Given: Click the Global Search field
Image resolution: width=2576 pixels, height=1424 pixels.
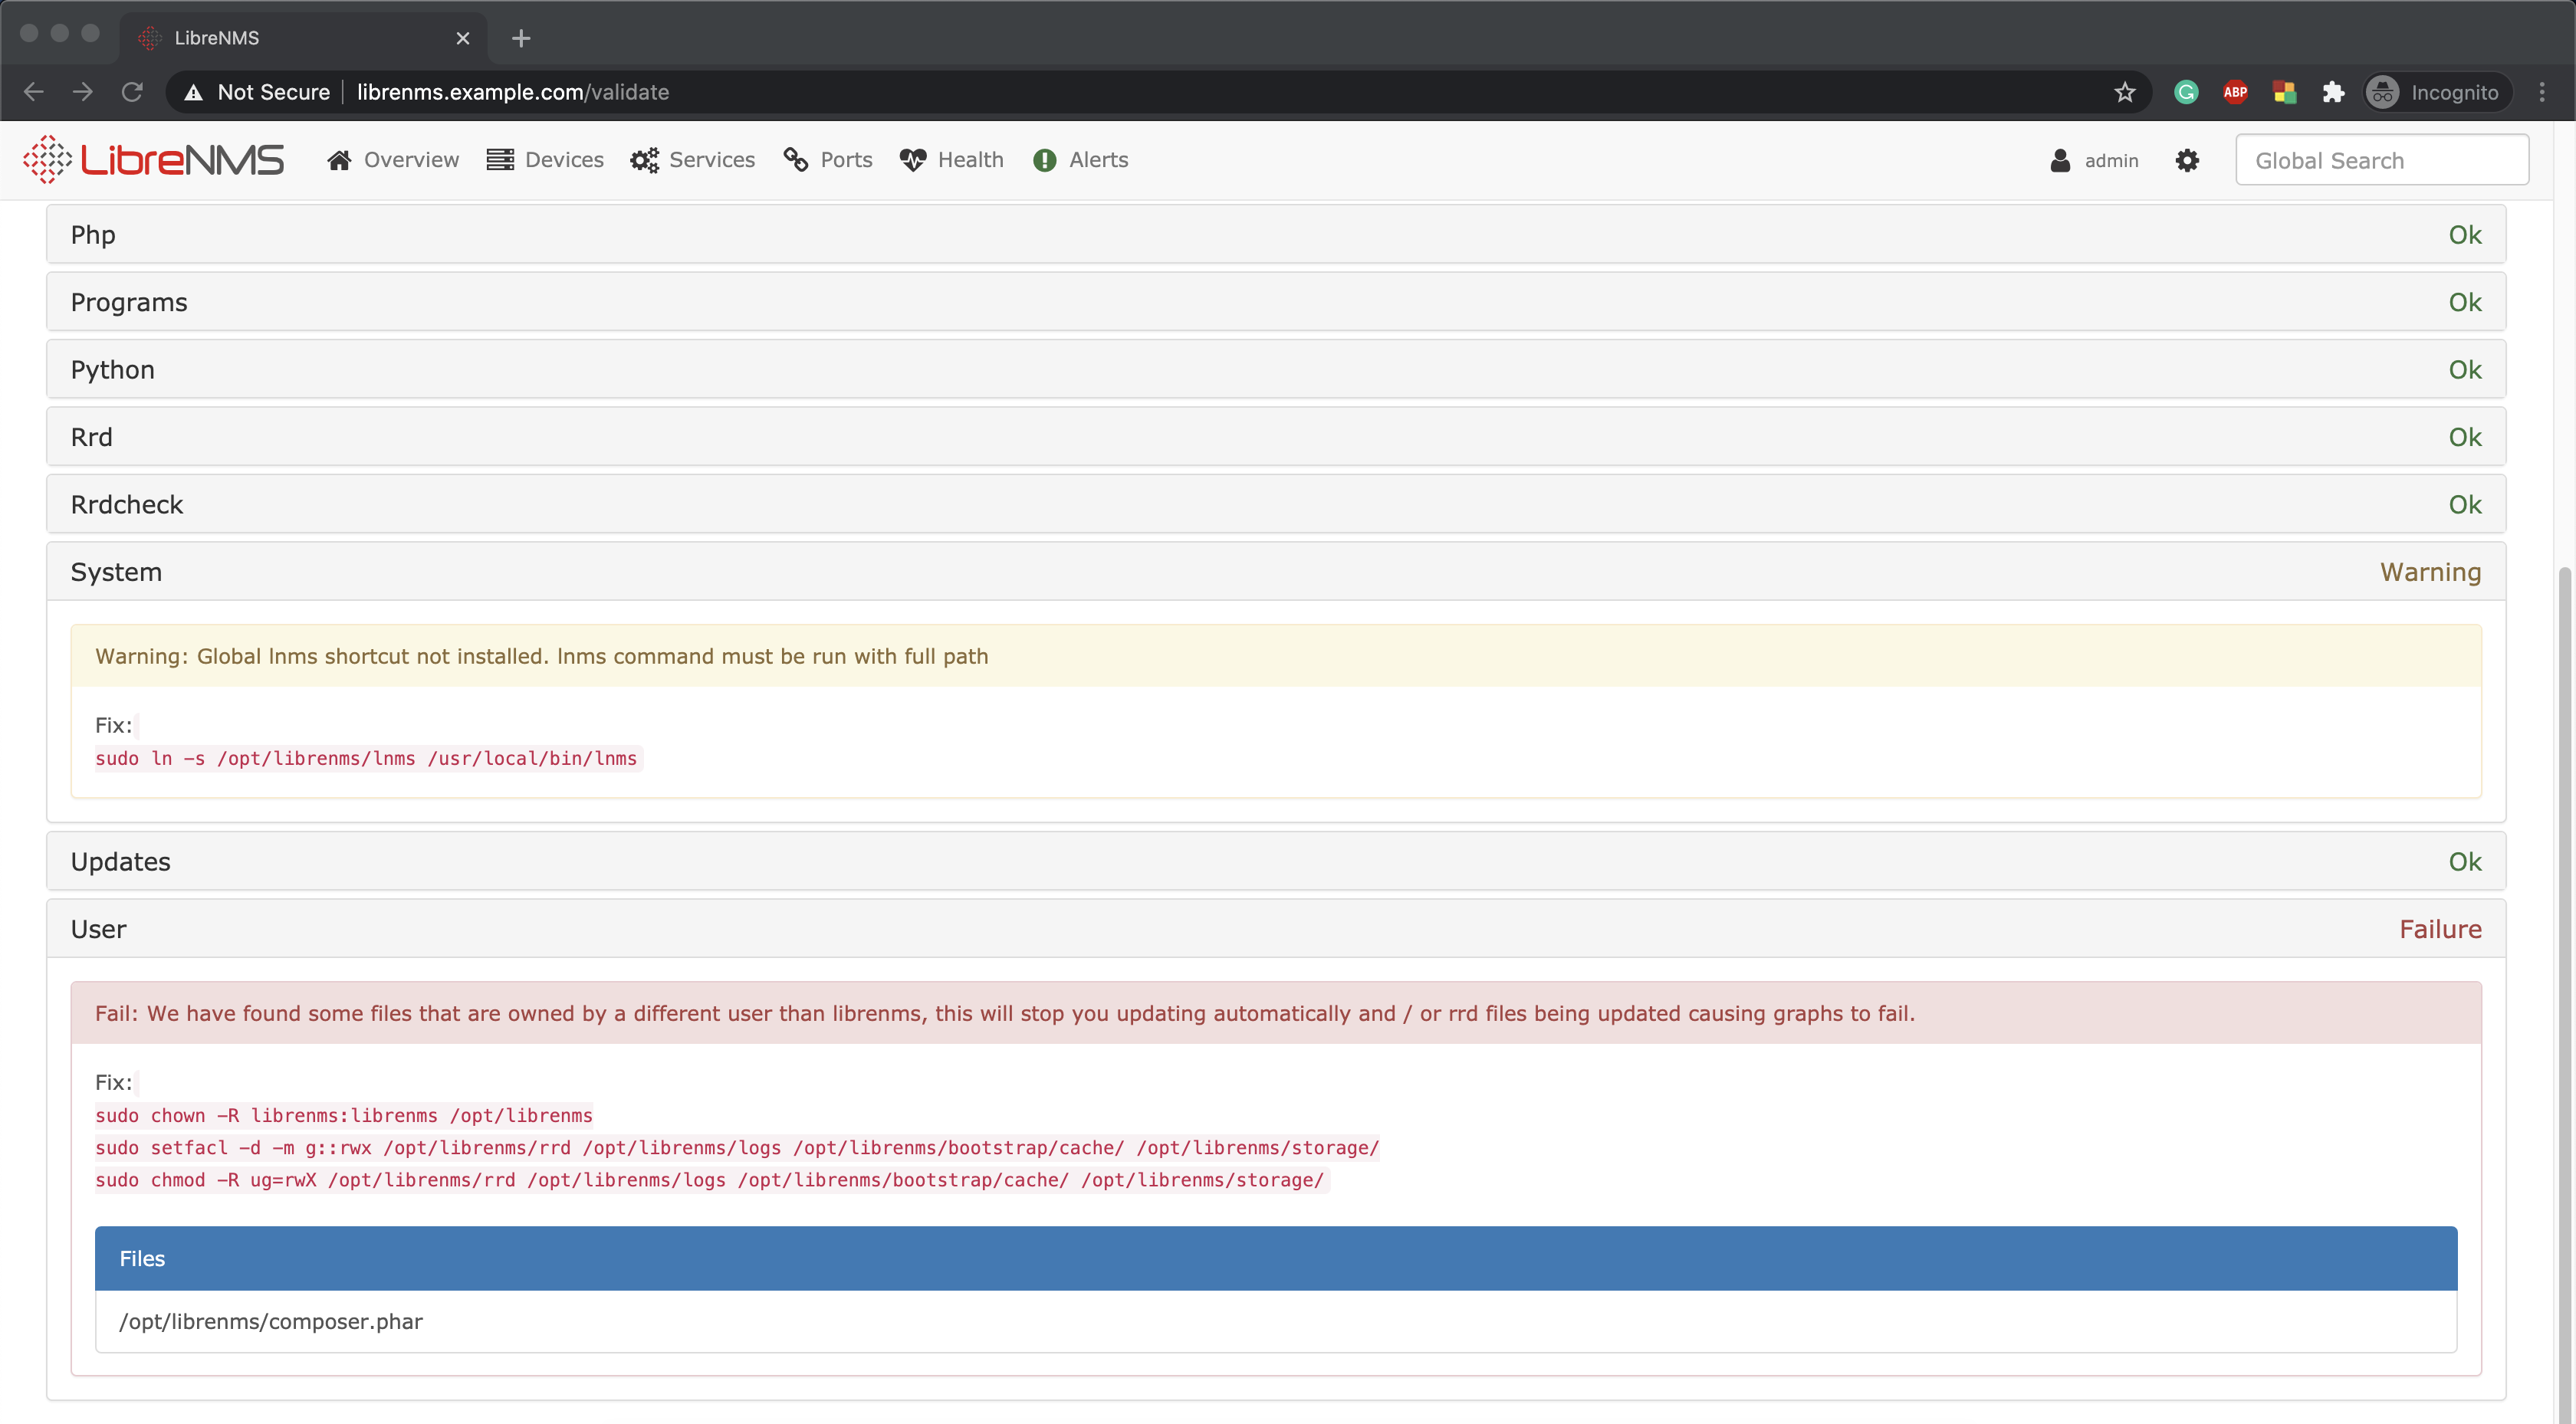Looking at the screenshot, I should point(2381,160).
